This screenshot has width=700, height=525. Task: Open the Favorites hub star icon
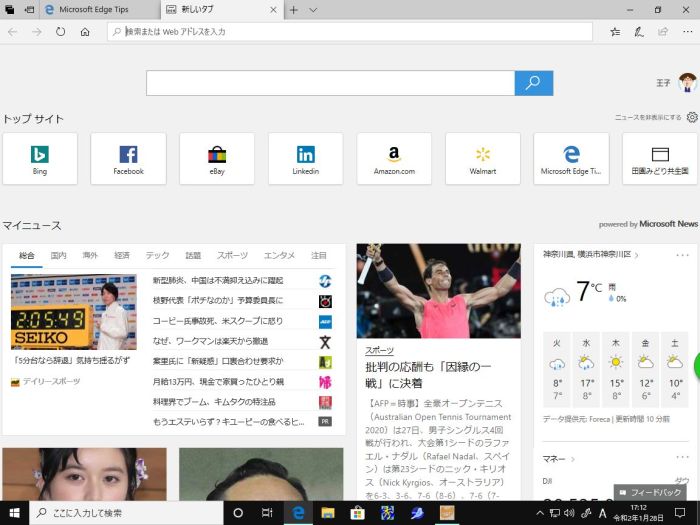pyautogui.click(x=615, y=32)
